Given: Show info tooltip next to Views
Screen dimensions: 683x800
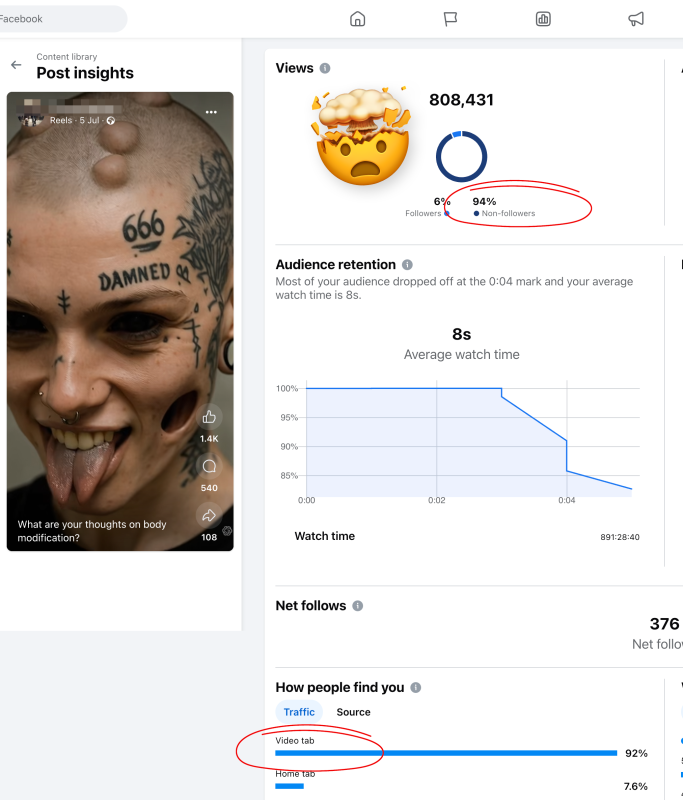Looking at the screenshot, I should click(x=325, y=68).
